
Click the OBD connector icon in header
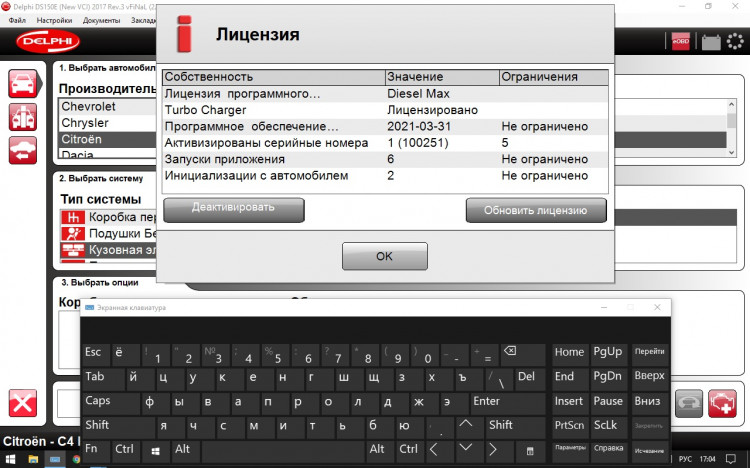(679, 43)
